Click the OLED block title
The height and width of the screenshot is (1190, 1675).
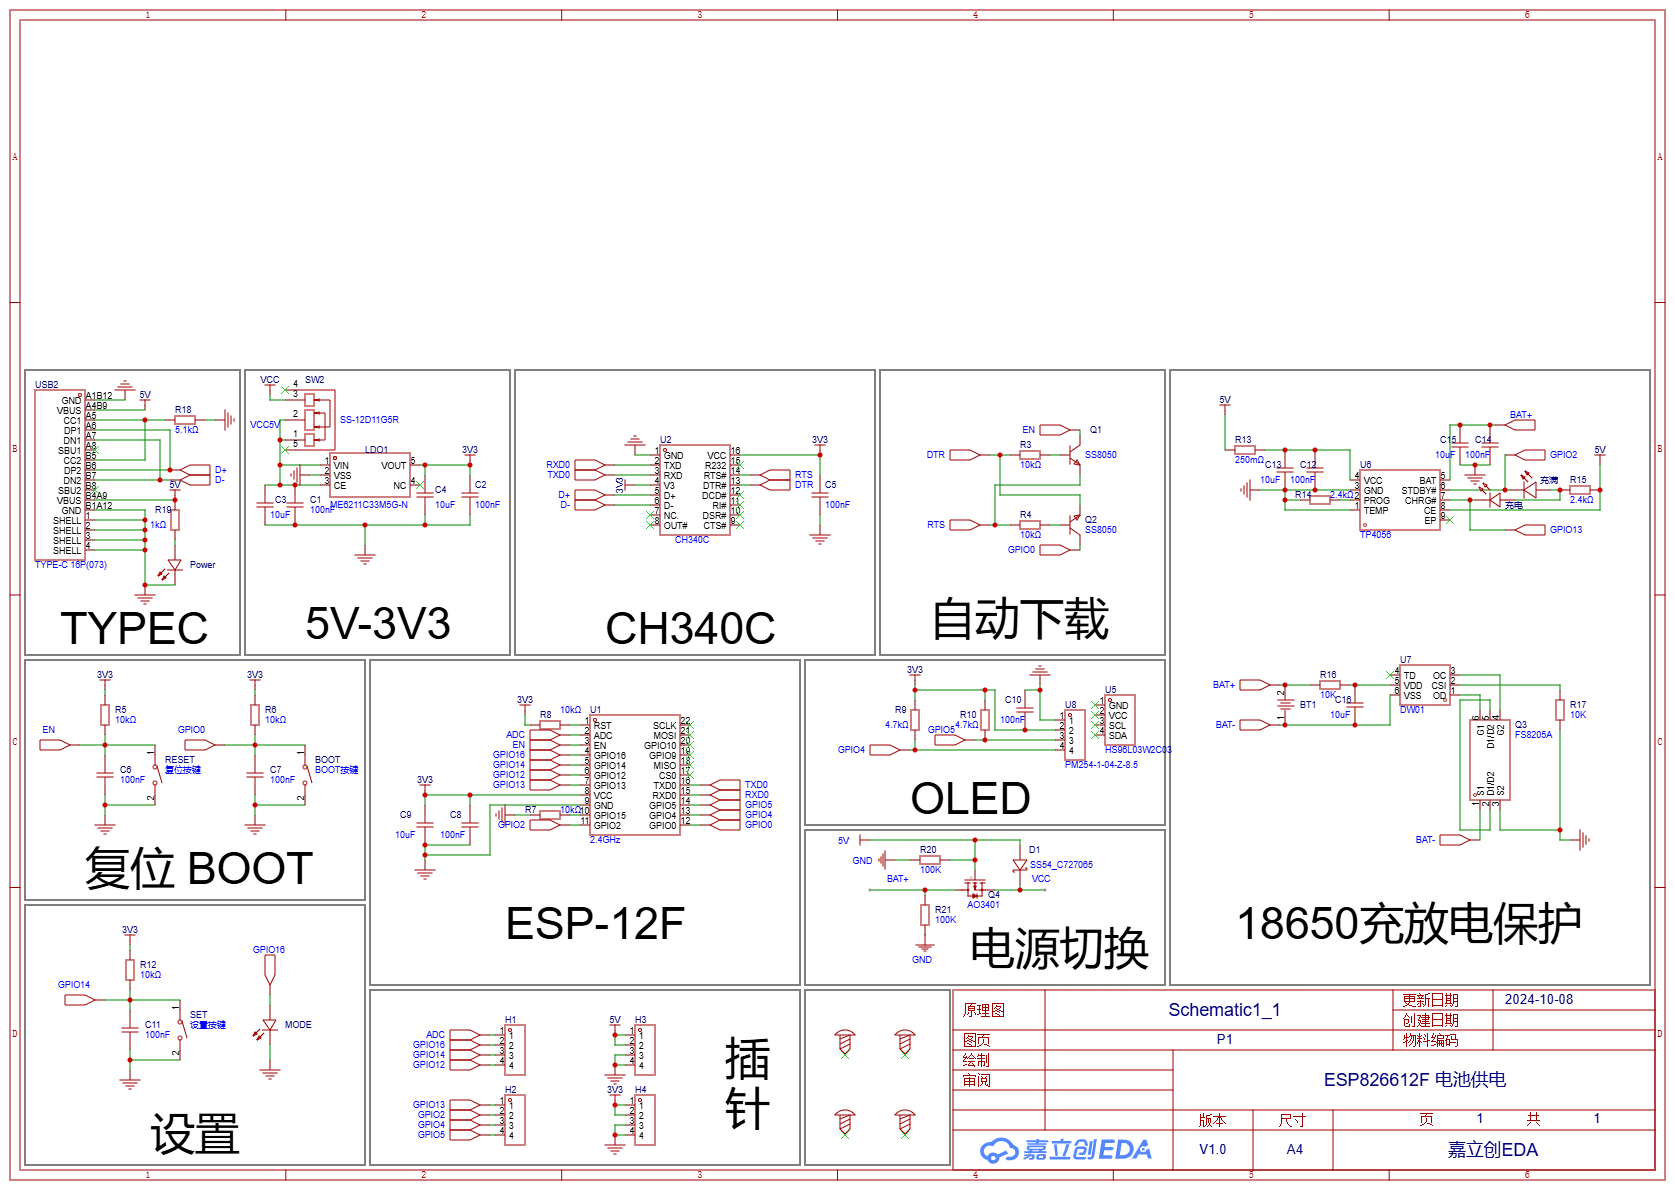pos(970,799)
